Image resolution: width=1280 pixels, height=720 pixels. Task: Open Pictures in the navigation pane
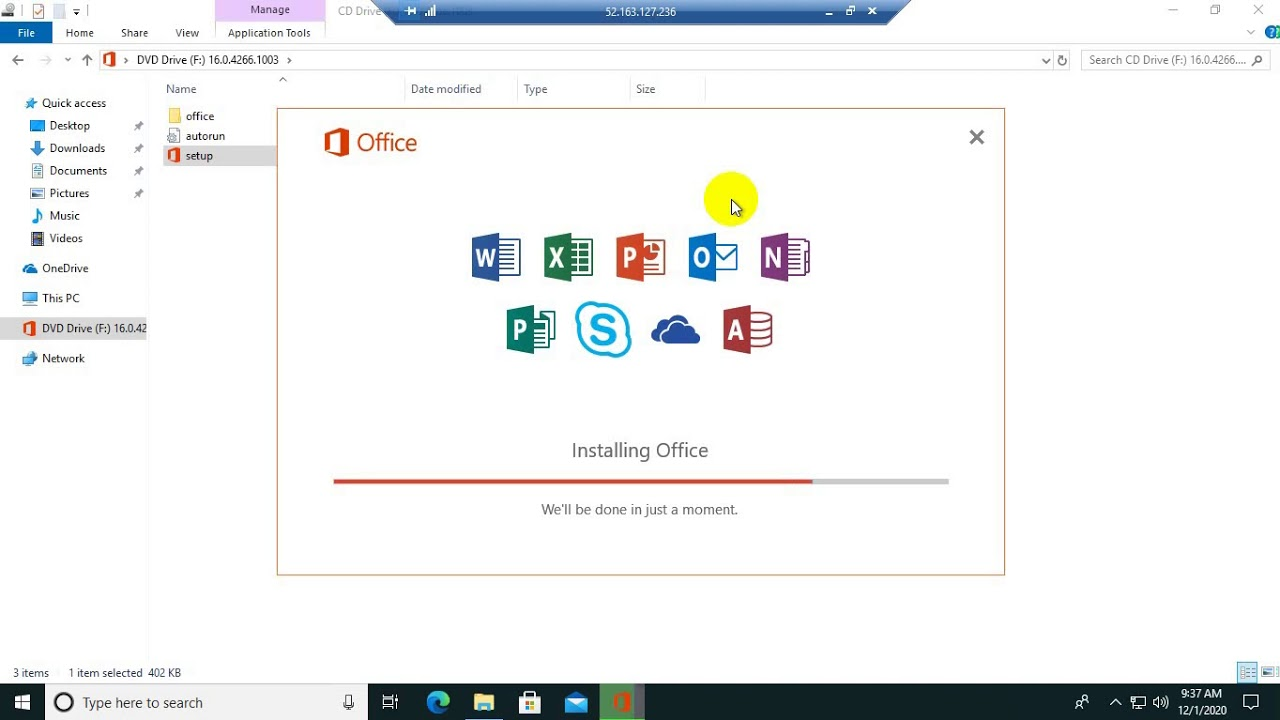[x=59, y=193]
